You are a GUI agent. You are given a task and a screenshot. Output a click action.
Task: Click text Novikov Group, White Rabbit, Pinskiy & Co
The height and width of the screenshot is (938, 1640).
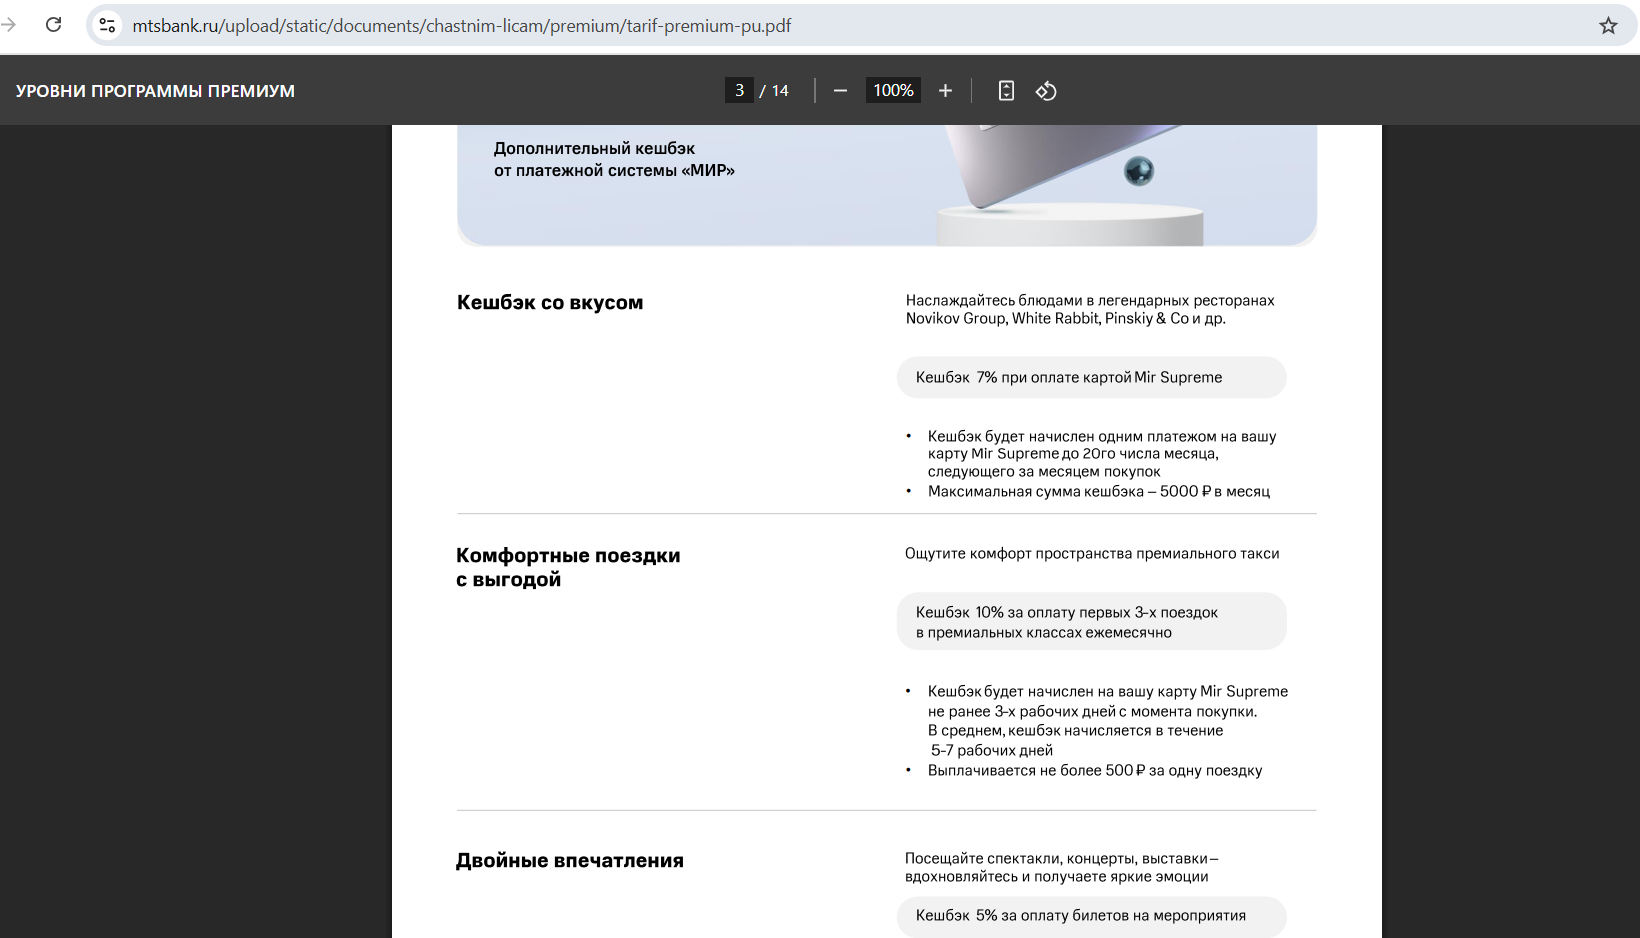(1047, 318)
